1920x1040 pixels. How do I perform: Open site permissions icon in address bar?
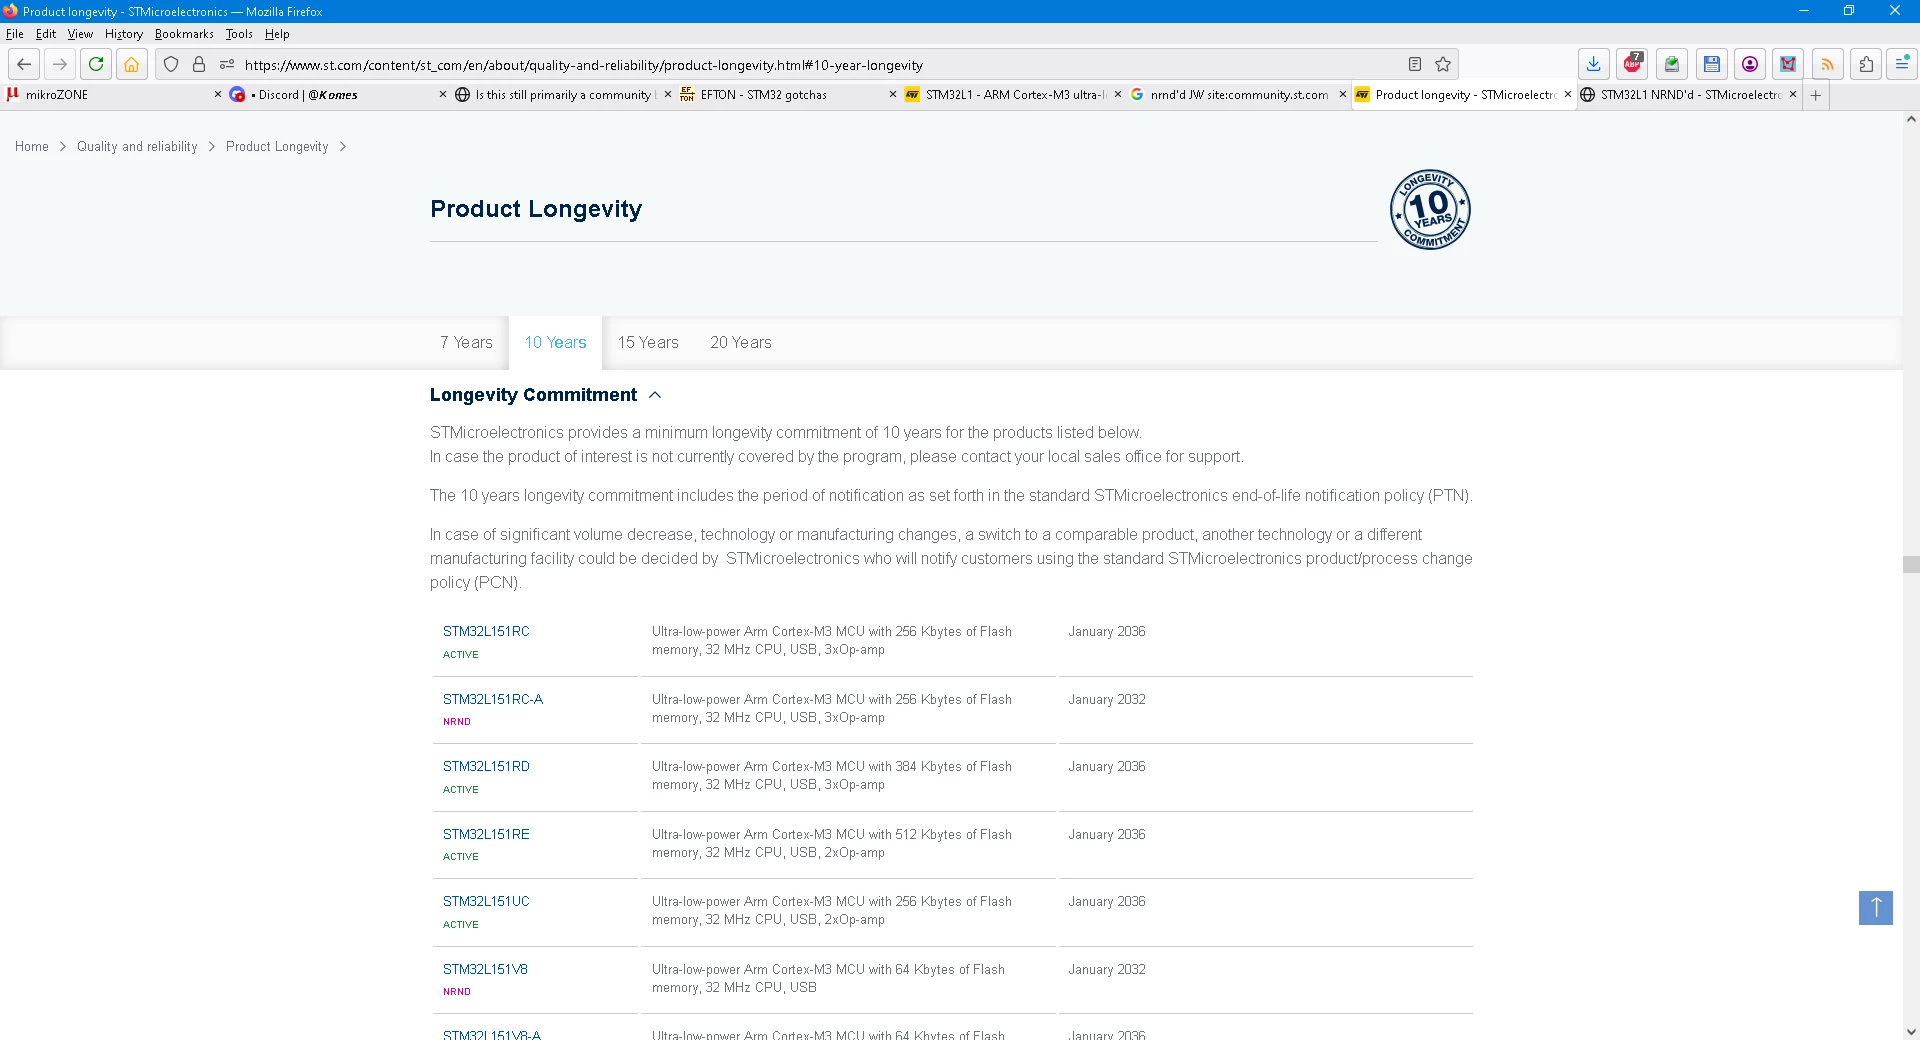pyautogui.click(x=227, y=64)
